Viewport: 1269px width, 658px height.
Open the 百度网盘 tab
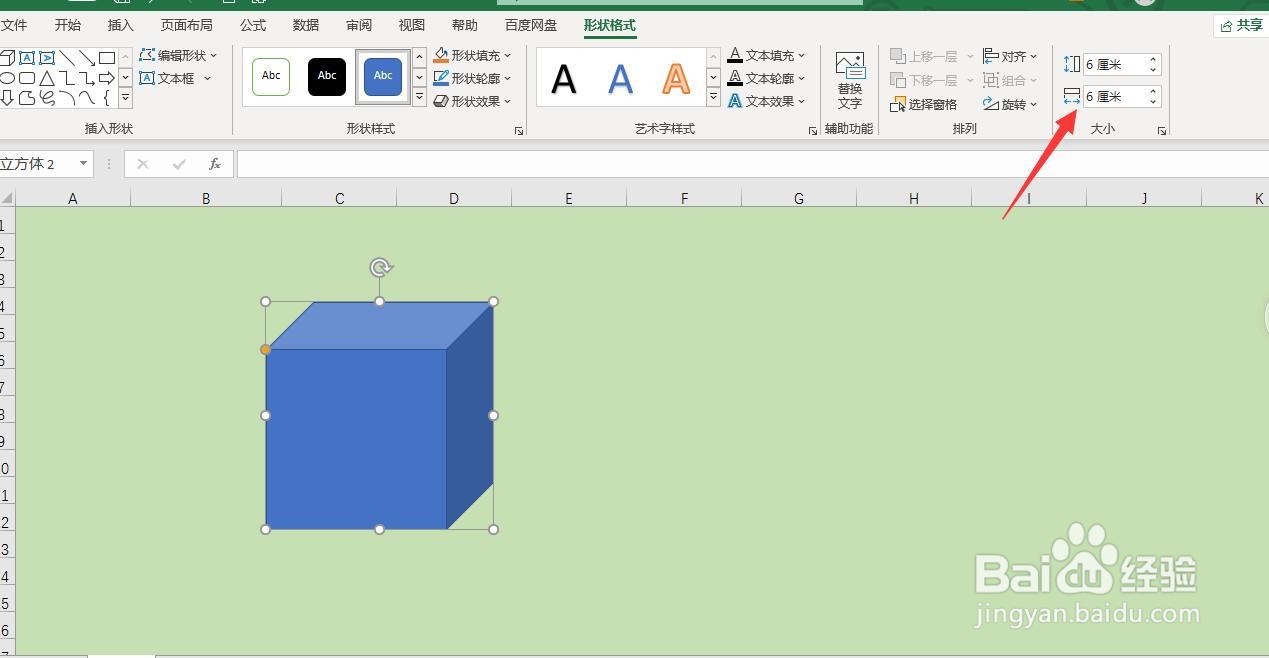pyautogui.click(x=531, y=25)
